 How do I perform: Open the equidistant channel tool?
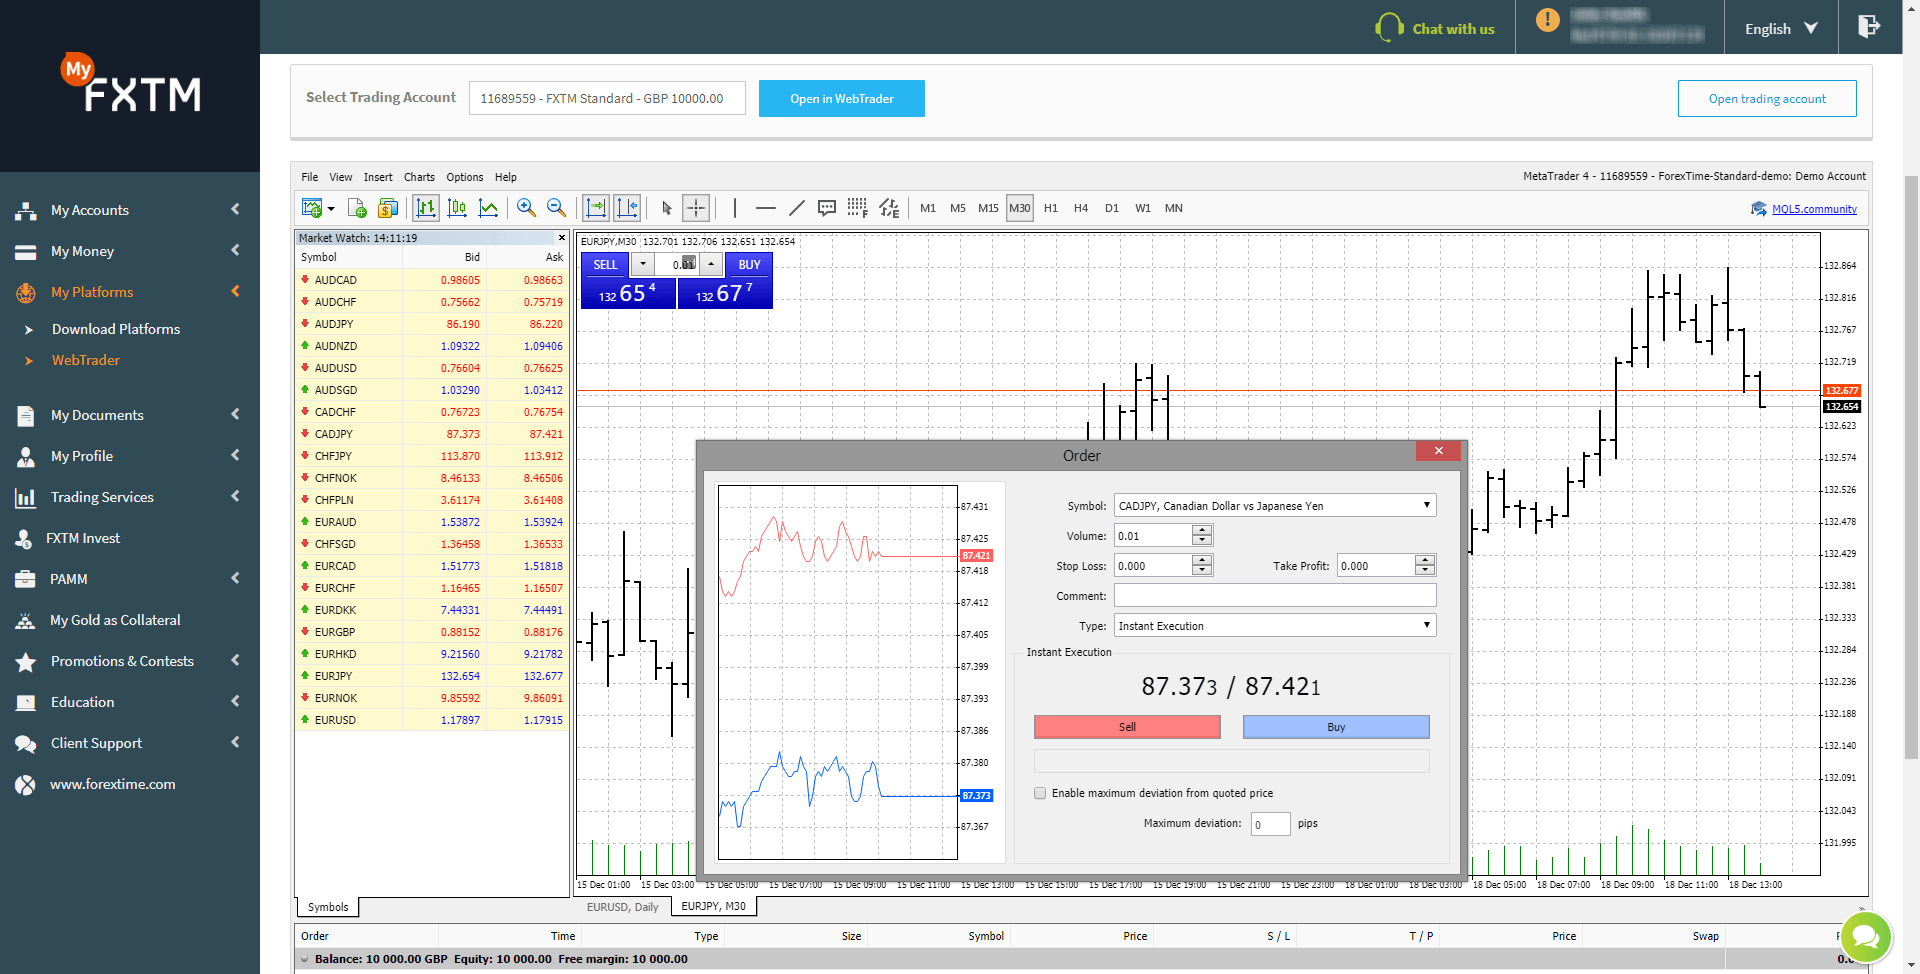[x=889, y=208]
